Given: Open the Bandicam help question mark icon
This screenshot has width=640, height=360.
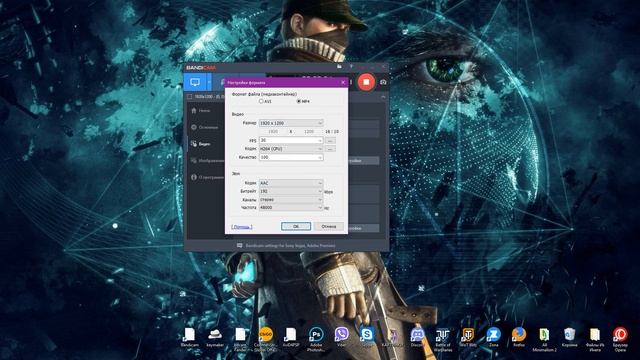Looking at the screenshot, I should point(351,67).
